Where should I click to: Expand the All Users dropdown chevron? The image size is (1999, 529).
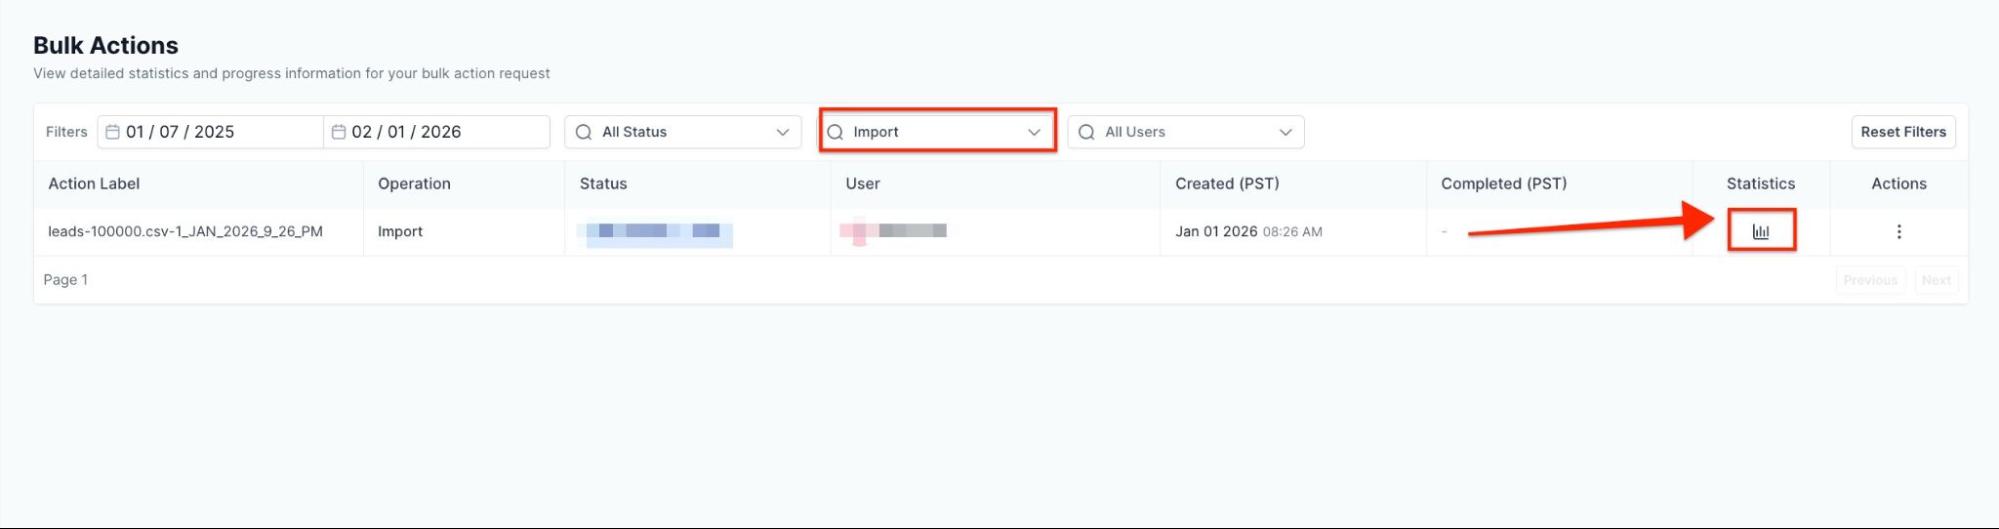pos(1285,132)
